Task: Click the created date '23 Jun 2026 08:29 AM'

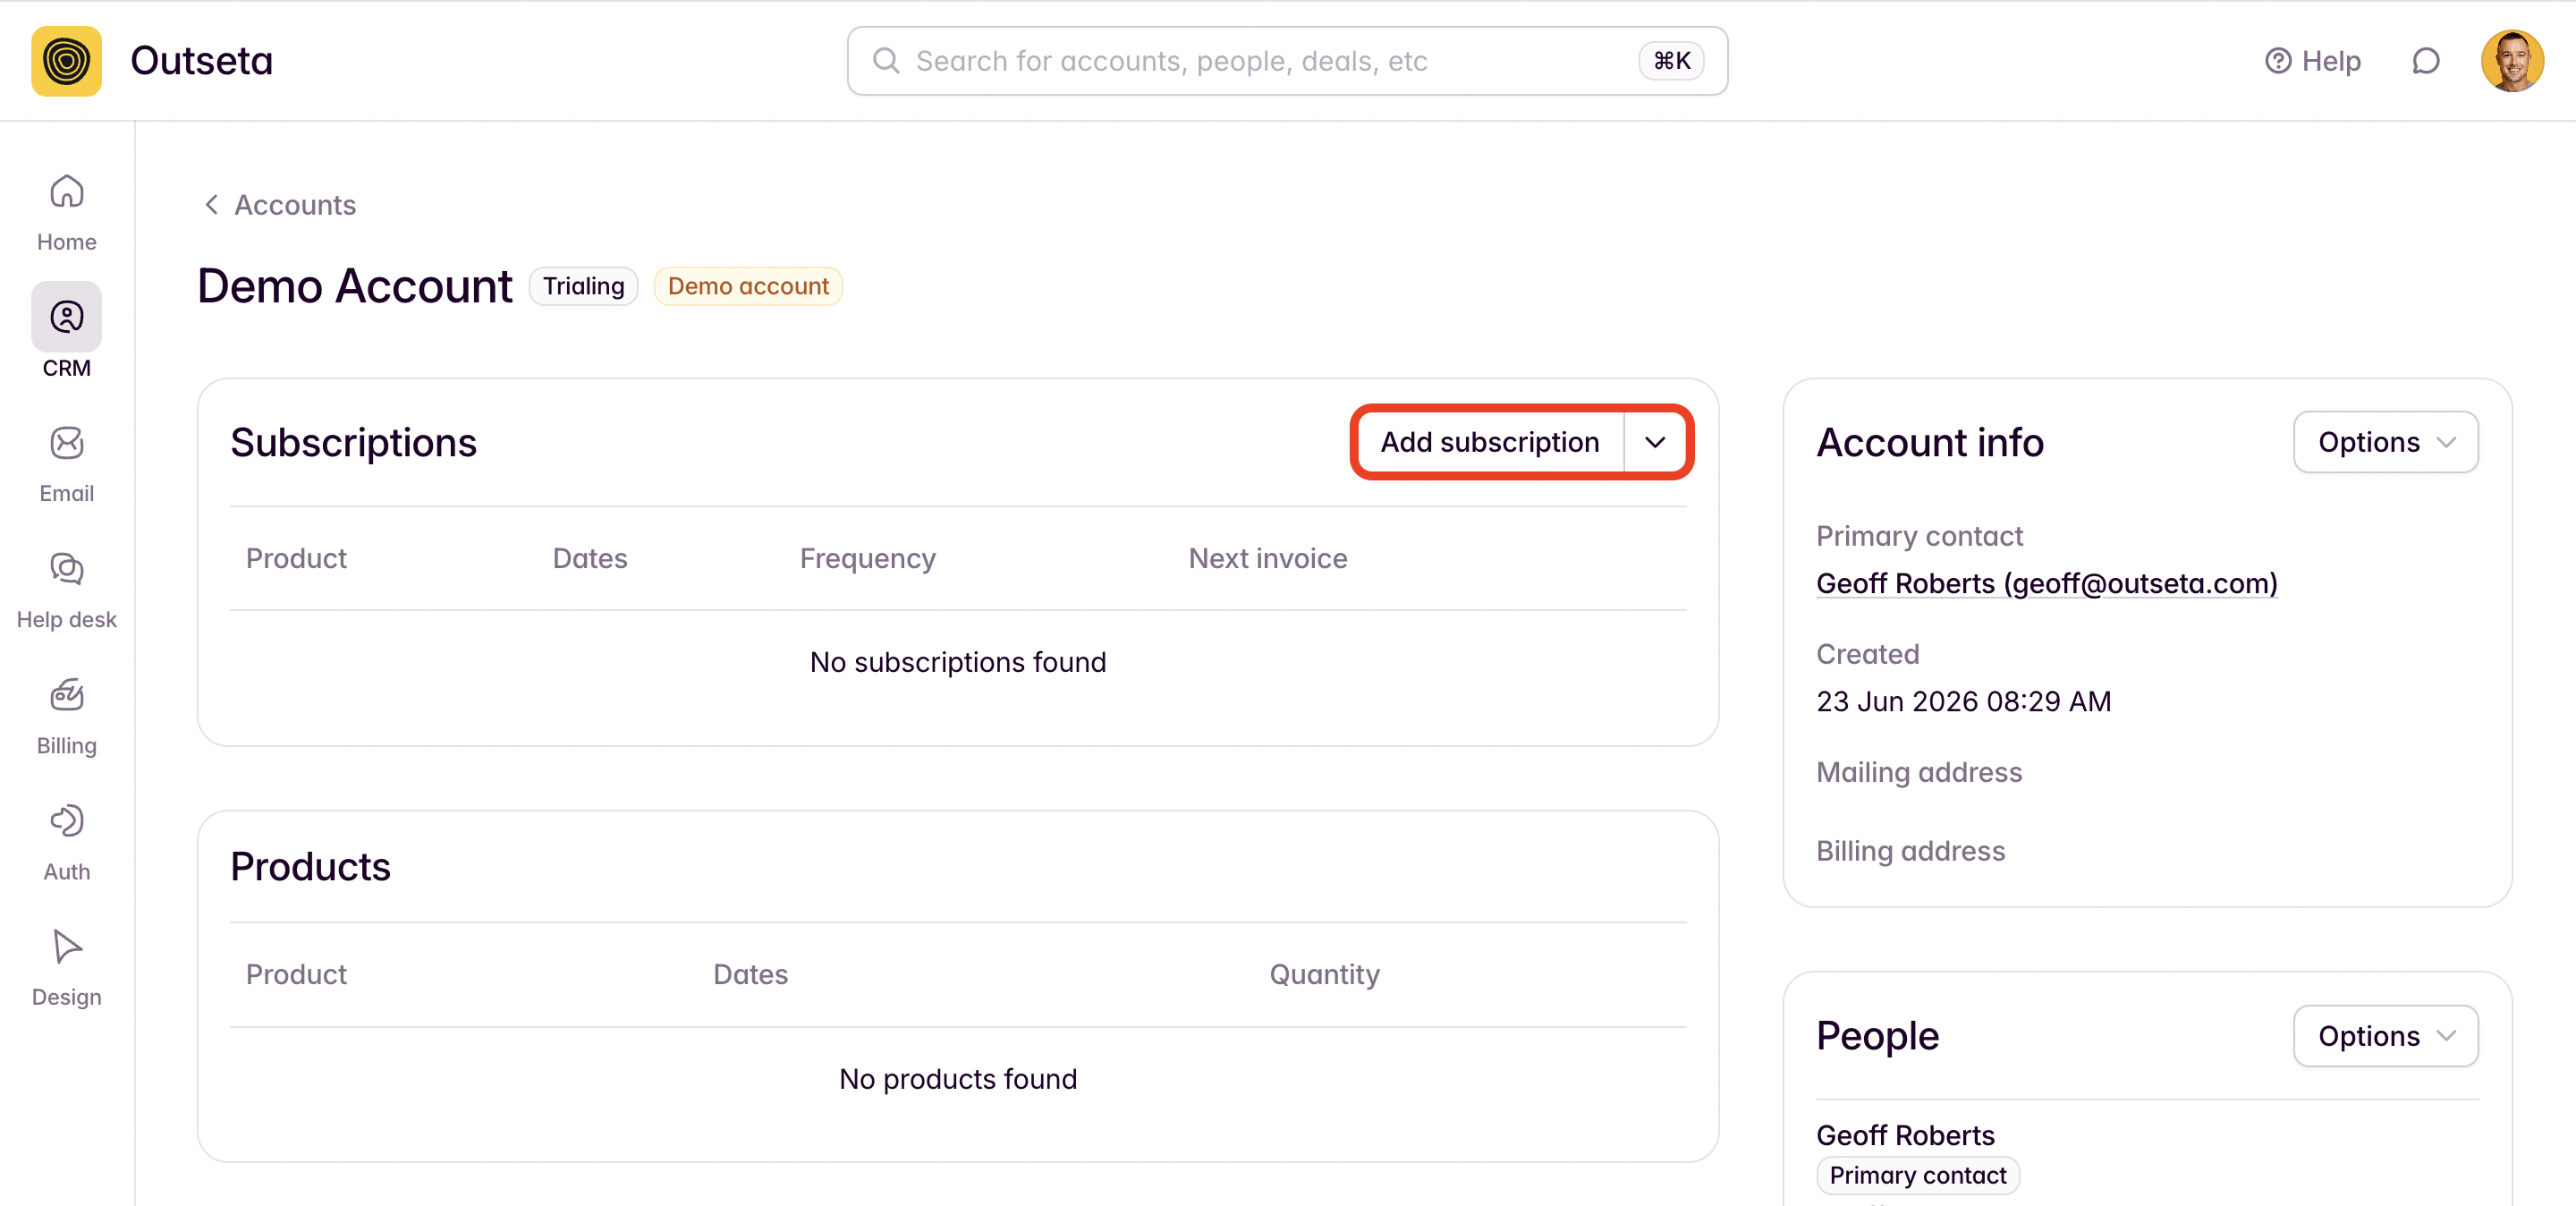Action: (x=1964, y=701)
